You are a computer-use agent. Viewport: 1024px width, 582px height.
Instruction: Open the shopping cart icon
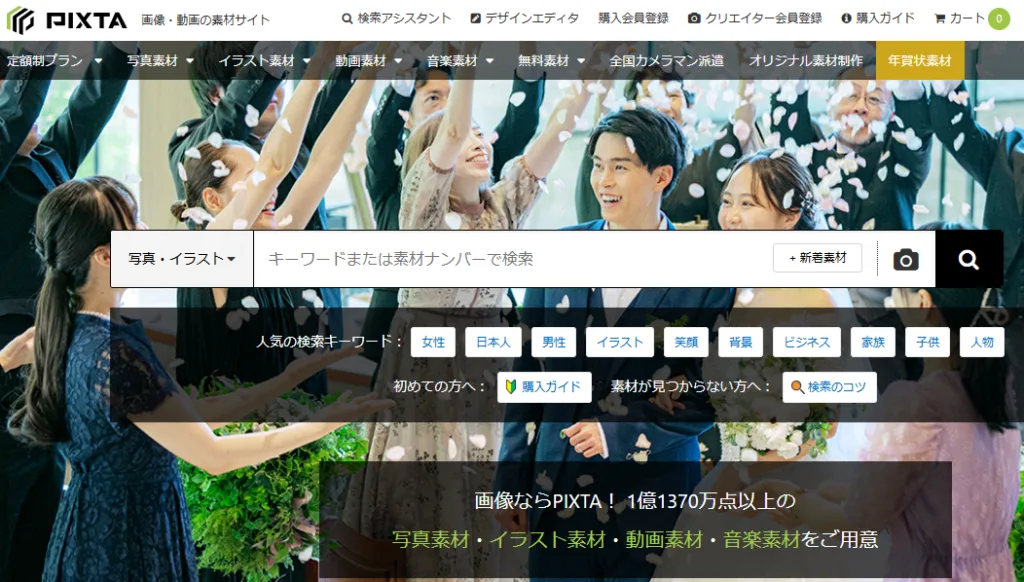pyautogui.click(x=938, y=17)
